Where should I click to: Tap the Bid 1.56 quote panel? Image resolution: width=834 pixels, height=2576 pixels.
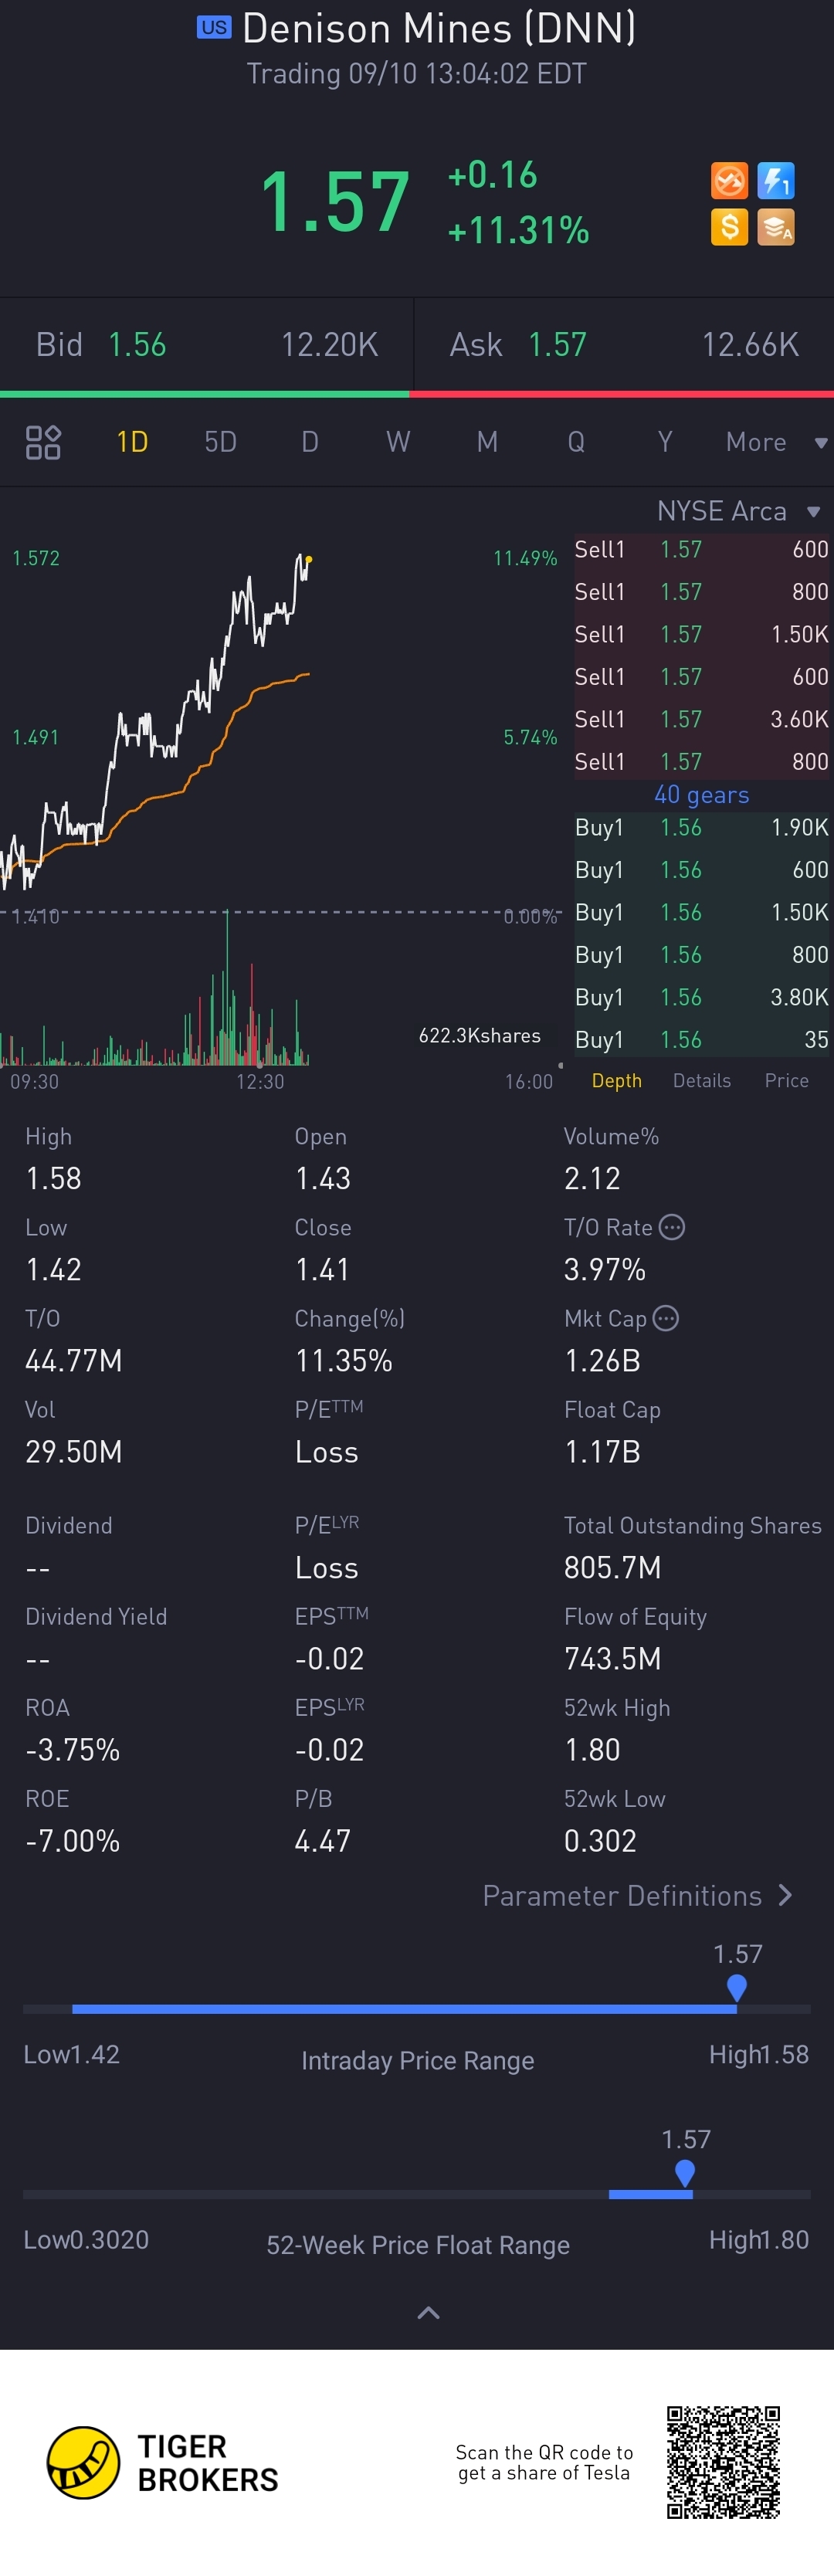[206, 345]
